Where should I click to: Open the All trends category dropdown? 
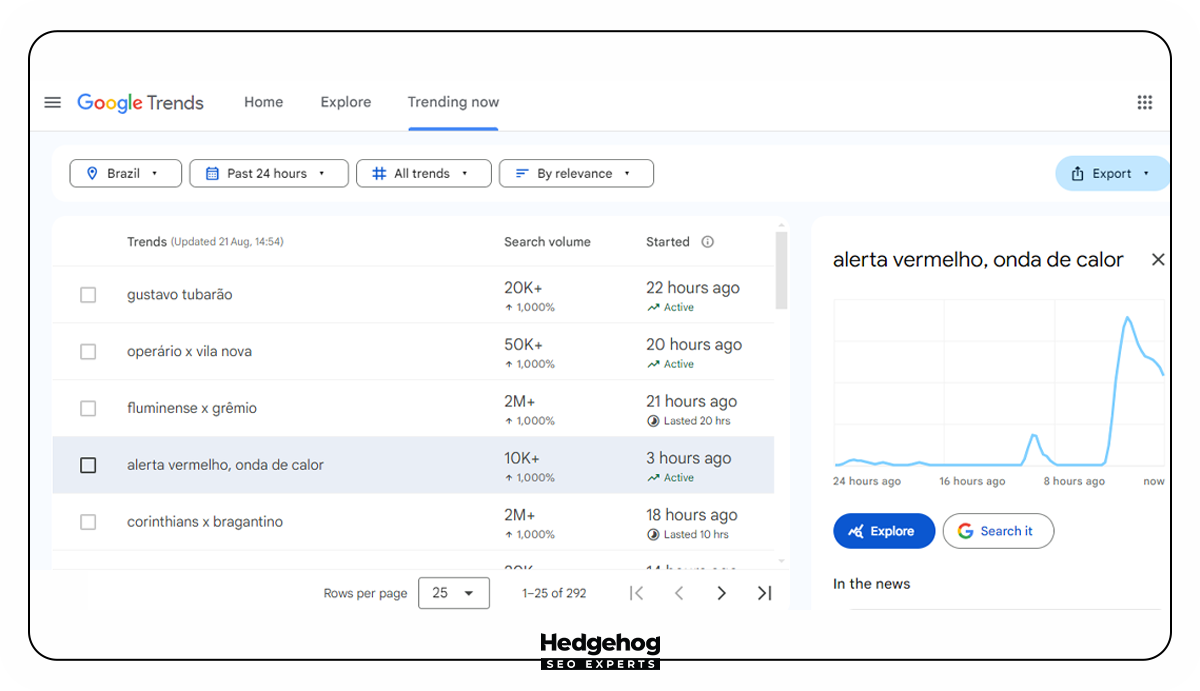point(424,173)
